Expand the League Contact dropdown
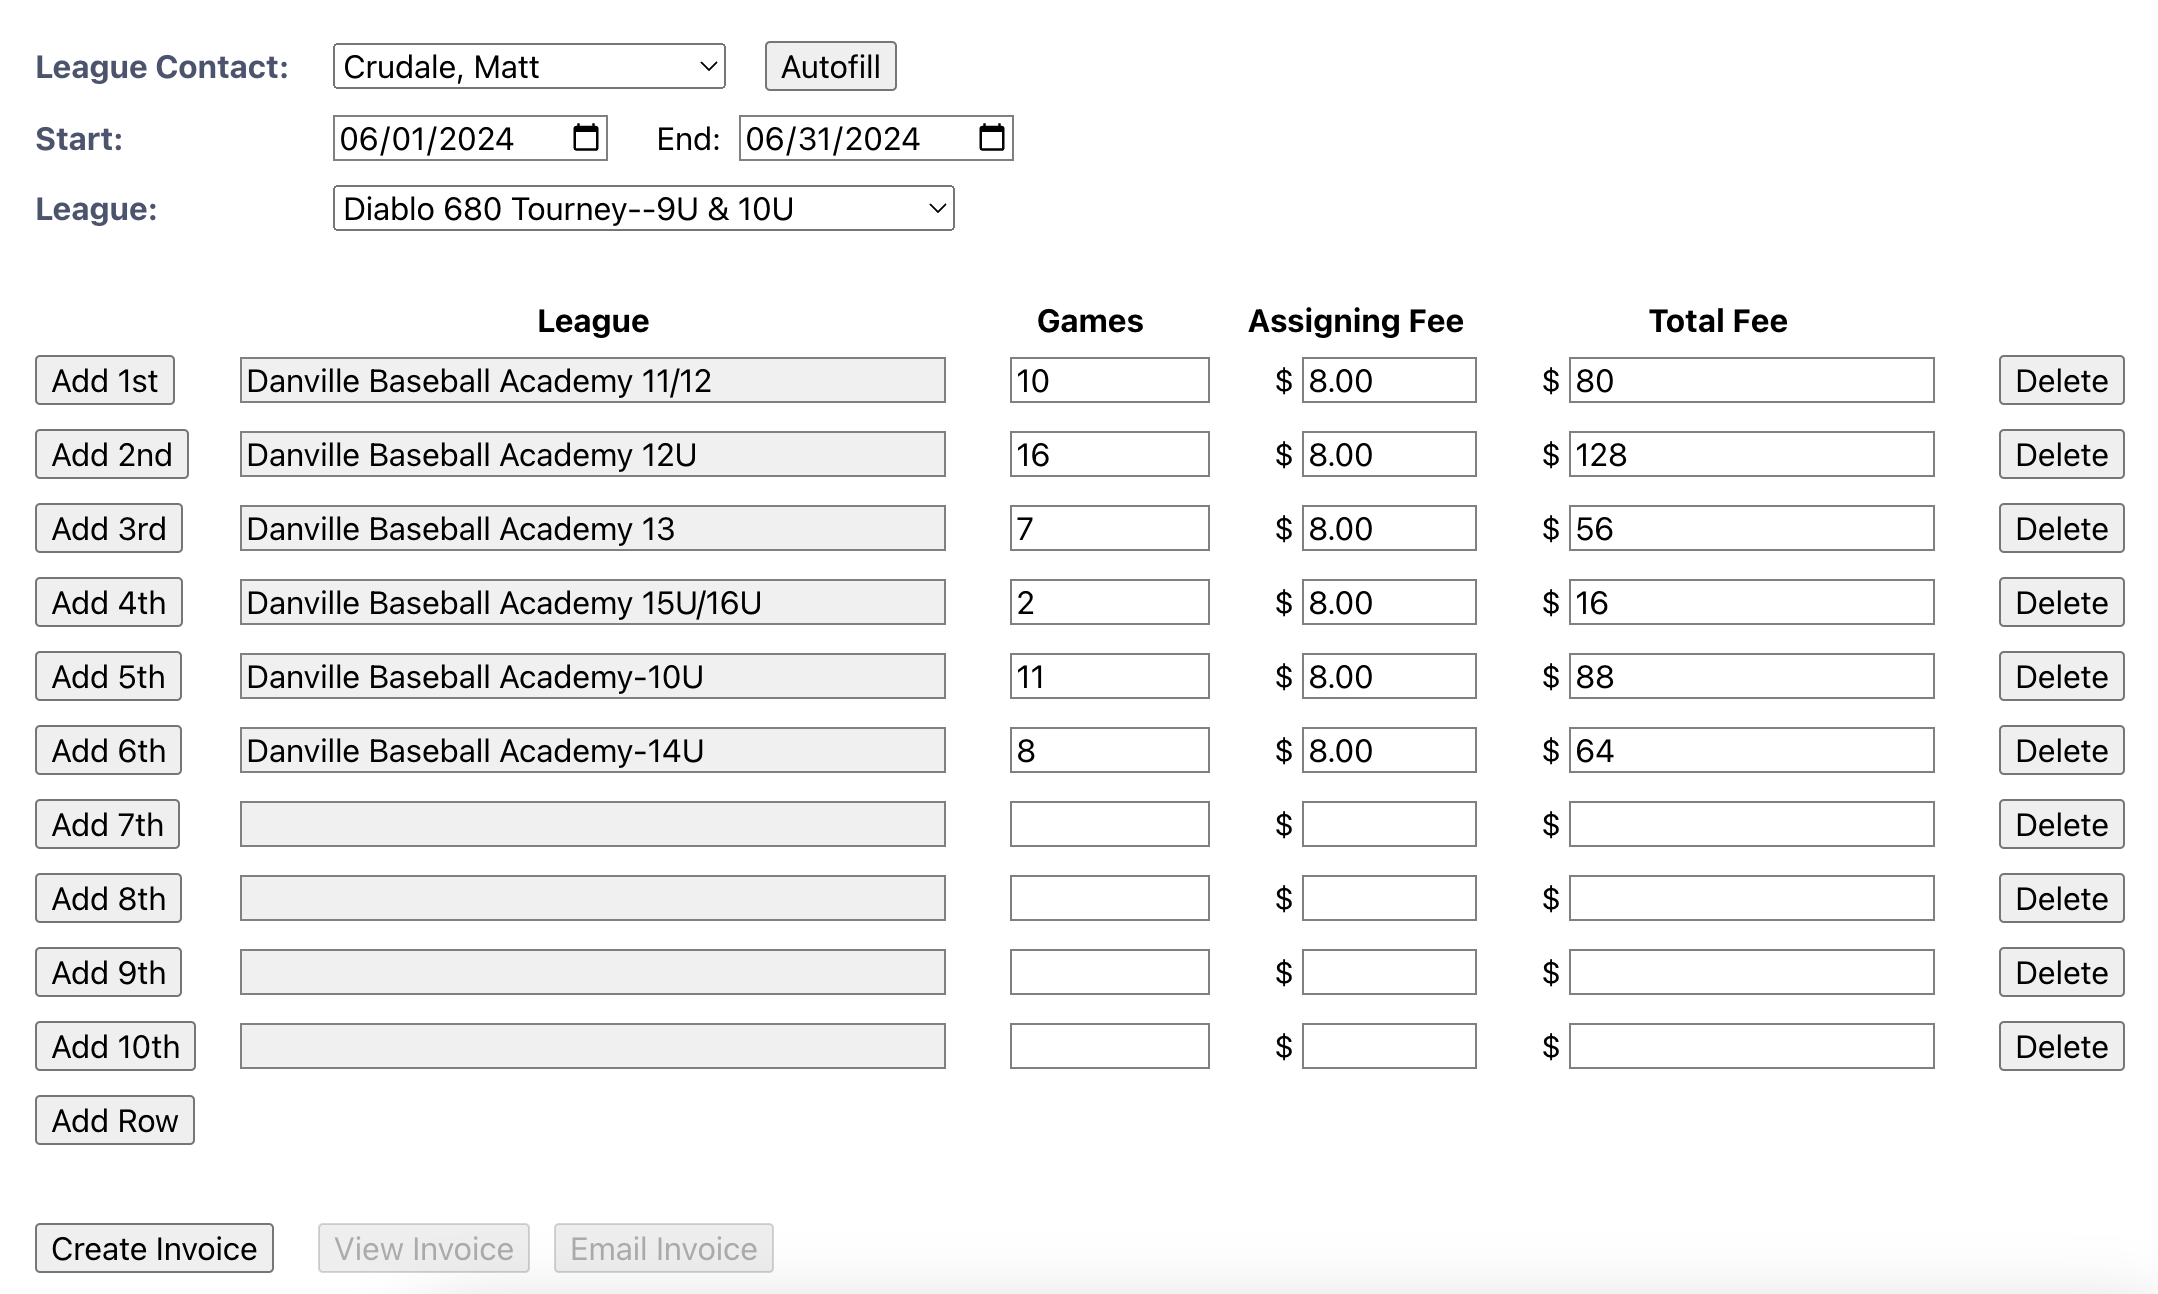Image resolution: width=2158 pixels, height=1294 pixels. tap(529, 66)
